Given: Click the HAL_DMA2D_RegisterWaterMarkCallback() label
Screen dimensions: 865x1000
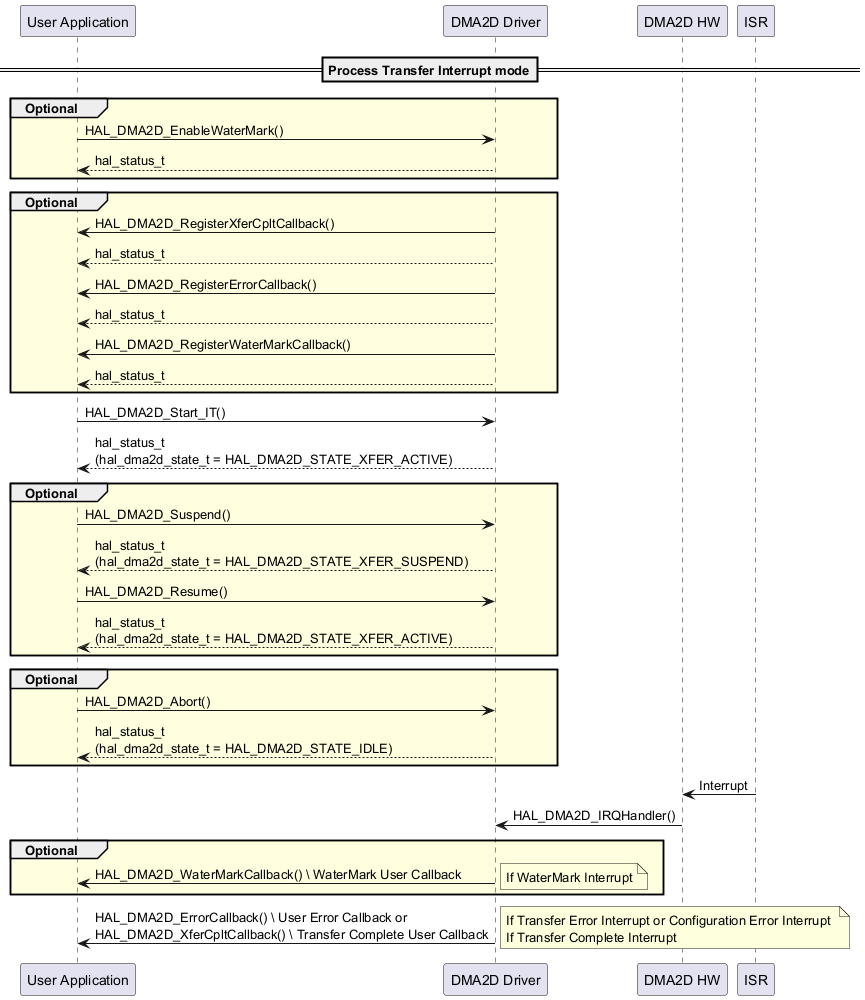Looking at the screenshot, I should tap(222, 345).
